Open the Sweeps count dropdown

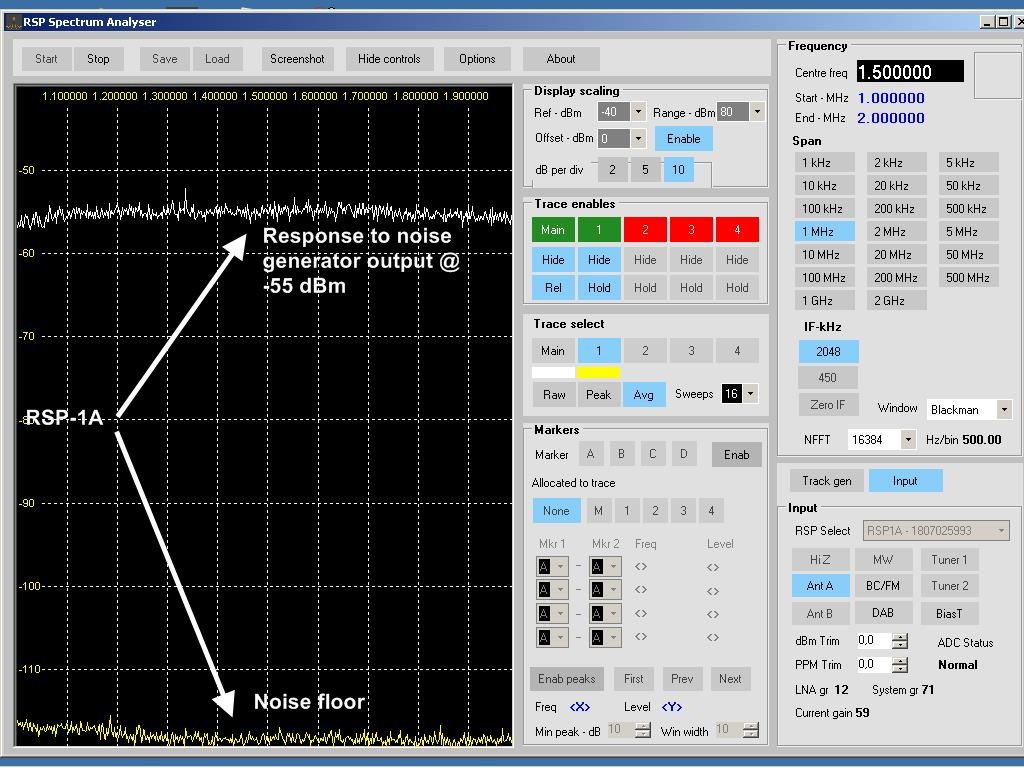pos(750,394)
